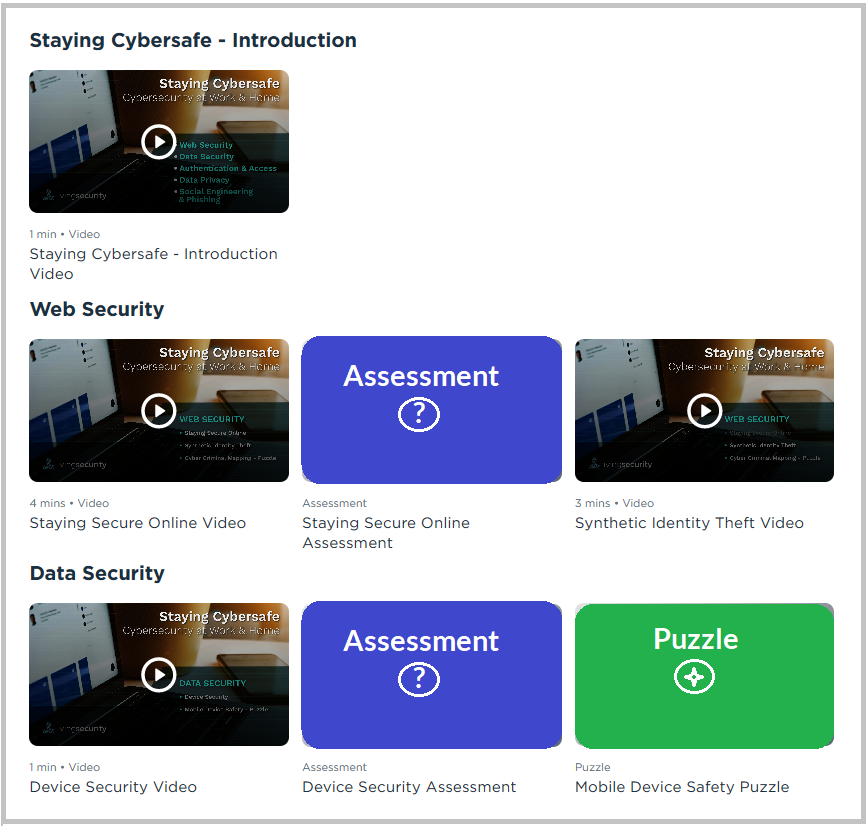Click the green Puzzle card title text
Viewport: 868px width, 827px height.
click(696, 639)
